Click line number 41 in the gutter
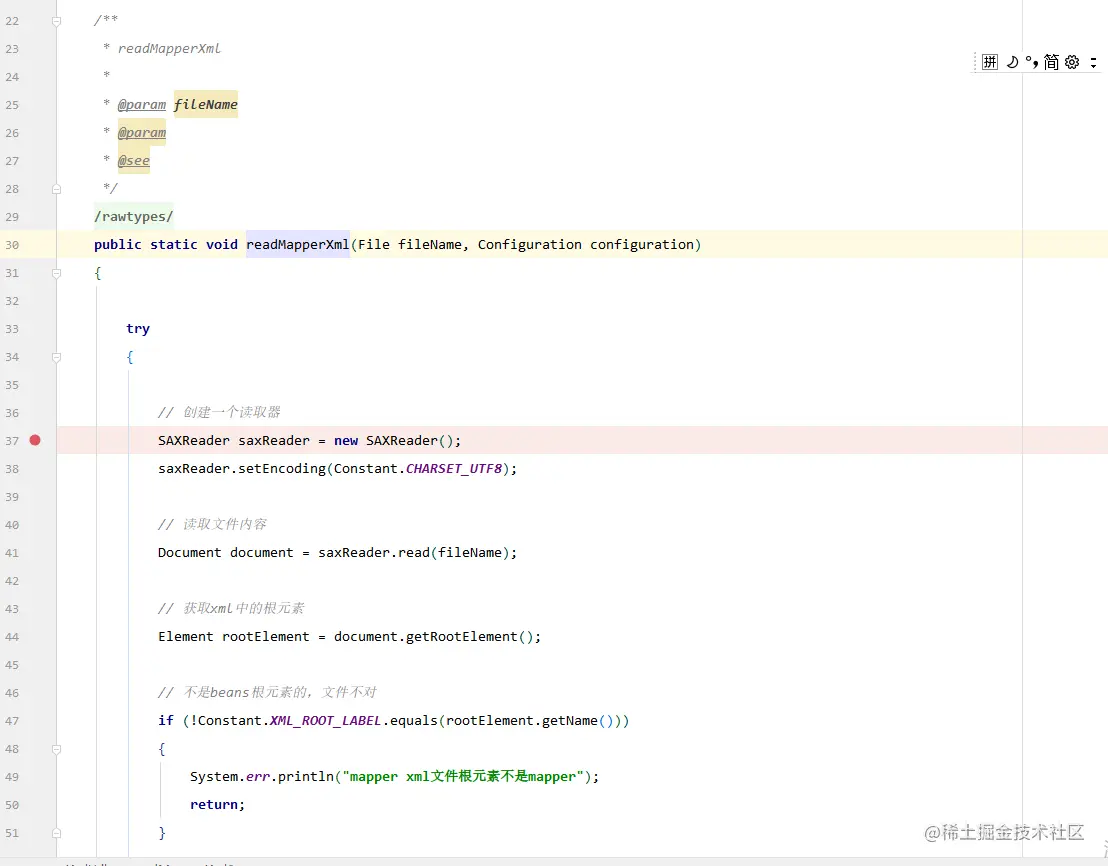Image resolution: width=1108 pixels, height=866 pixels. click(x=12, y=553)
